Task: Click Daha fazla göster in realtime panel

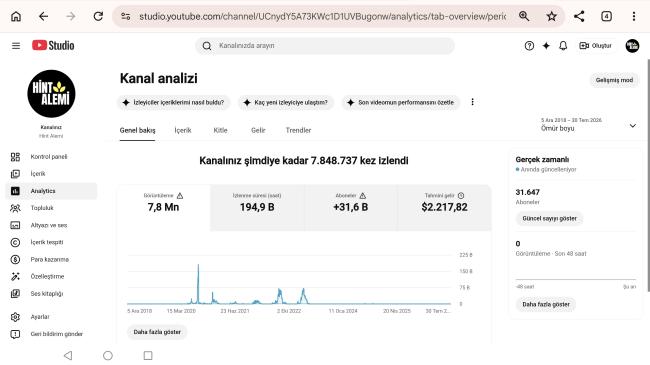Action: (x=546, y=304)
